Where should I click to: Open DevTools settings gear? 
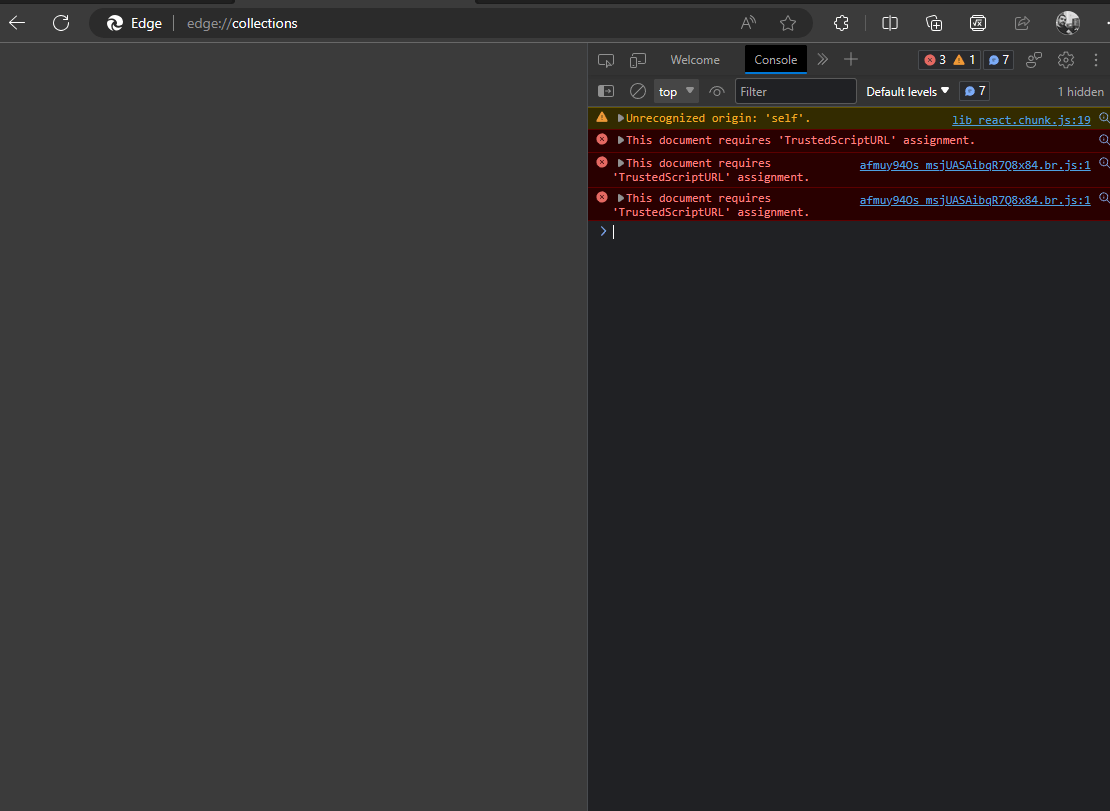click(x=1066, y=60)
